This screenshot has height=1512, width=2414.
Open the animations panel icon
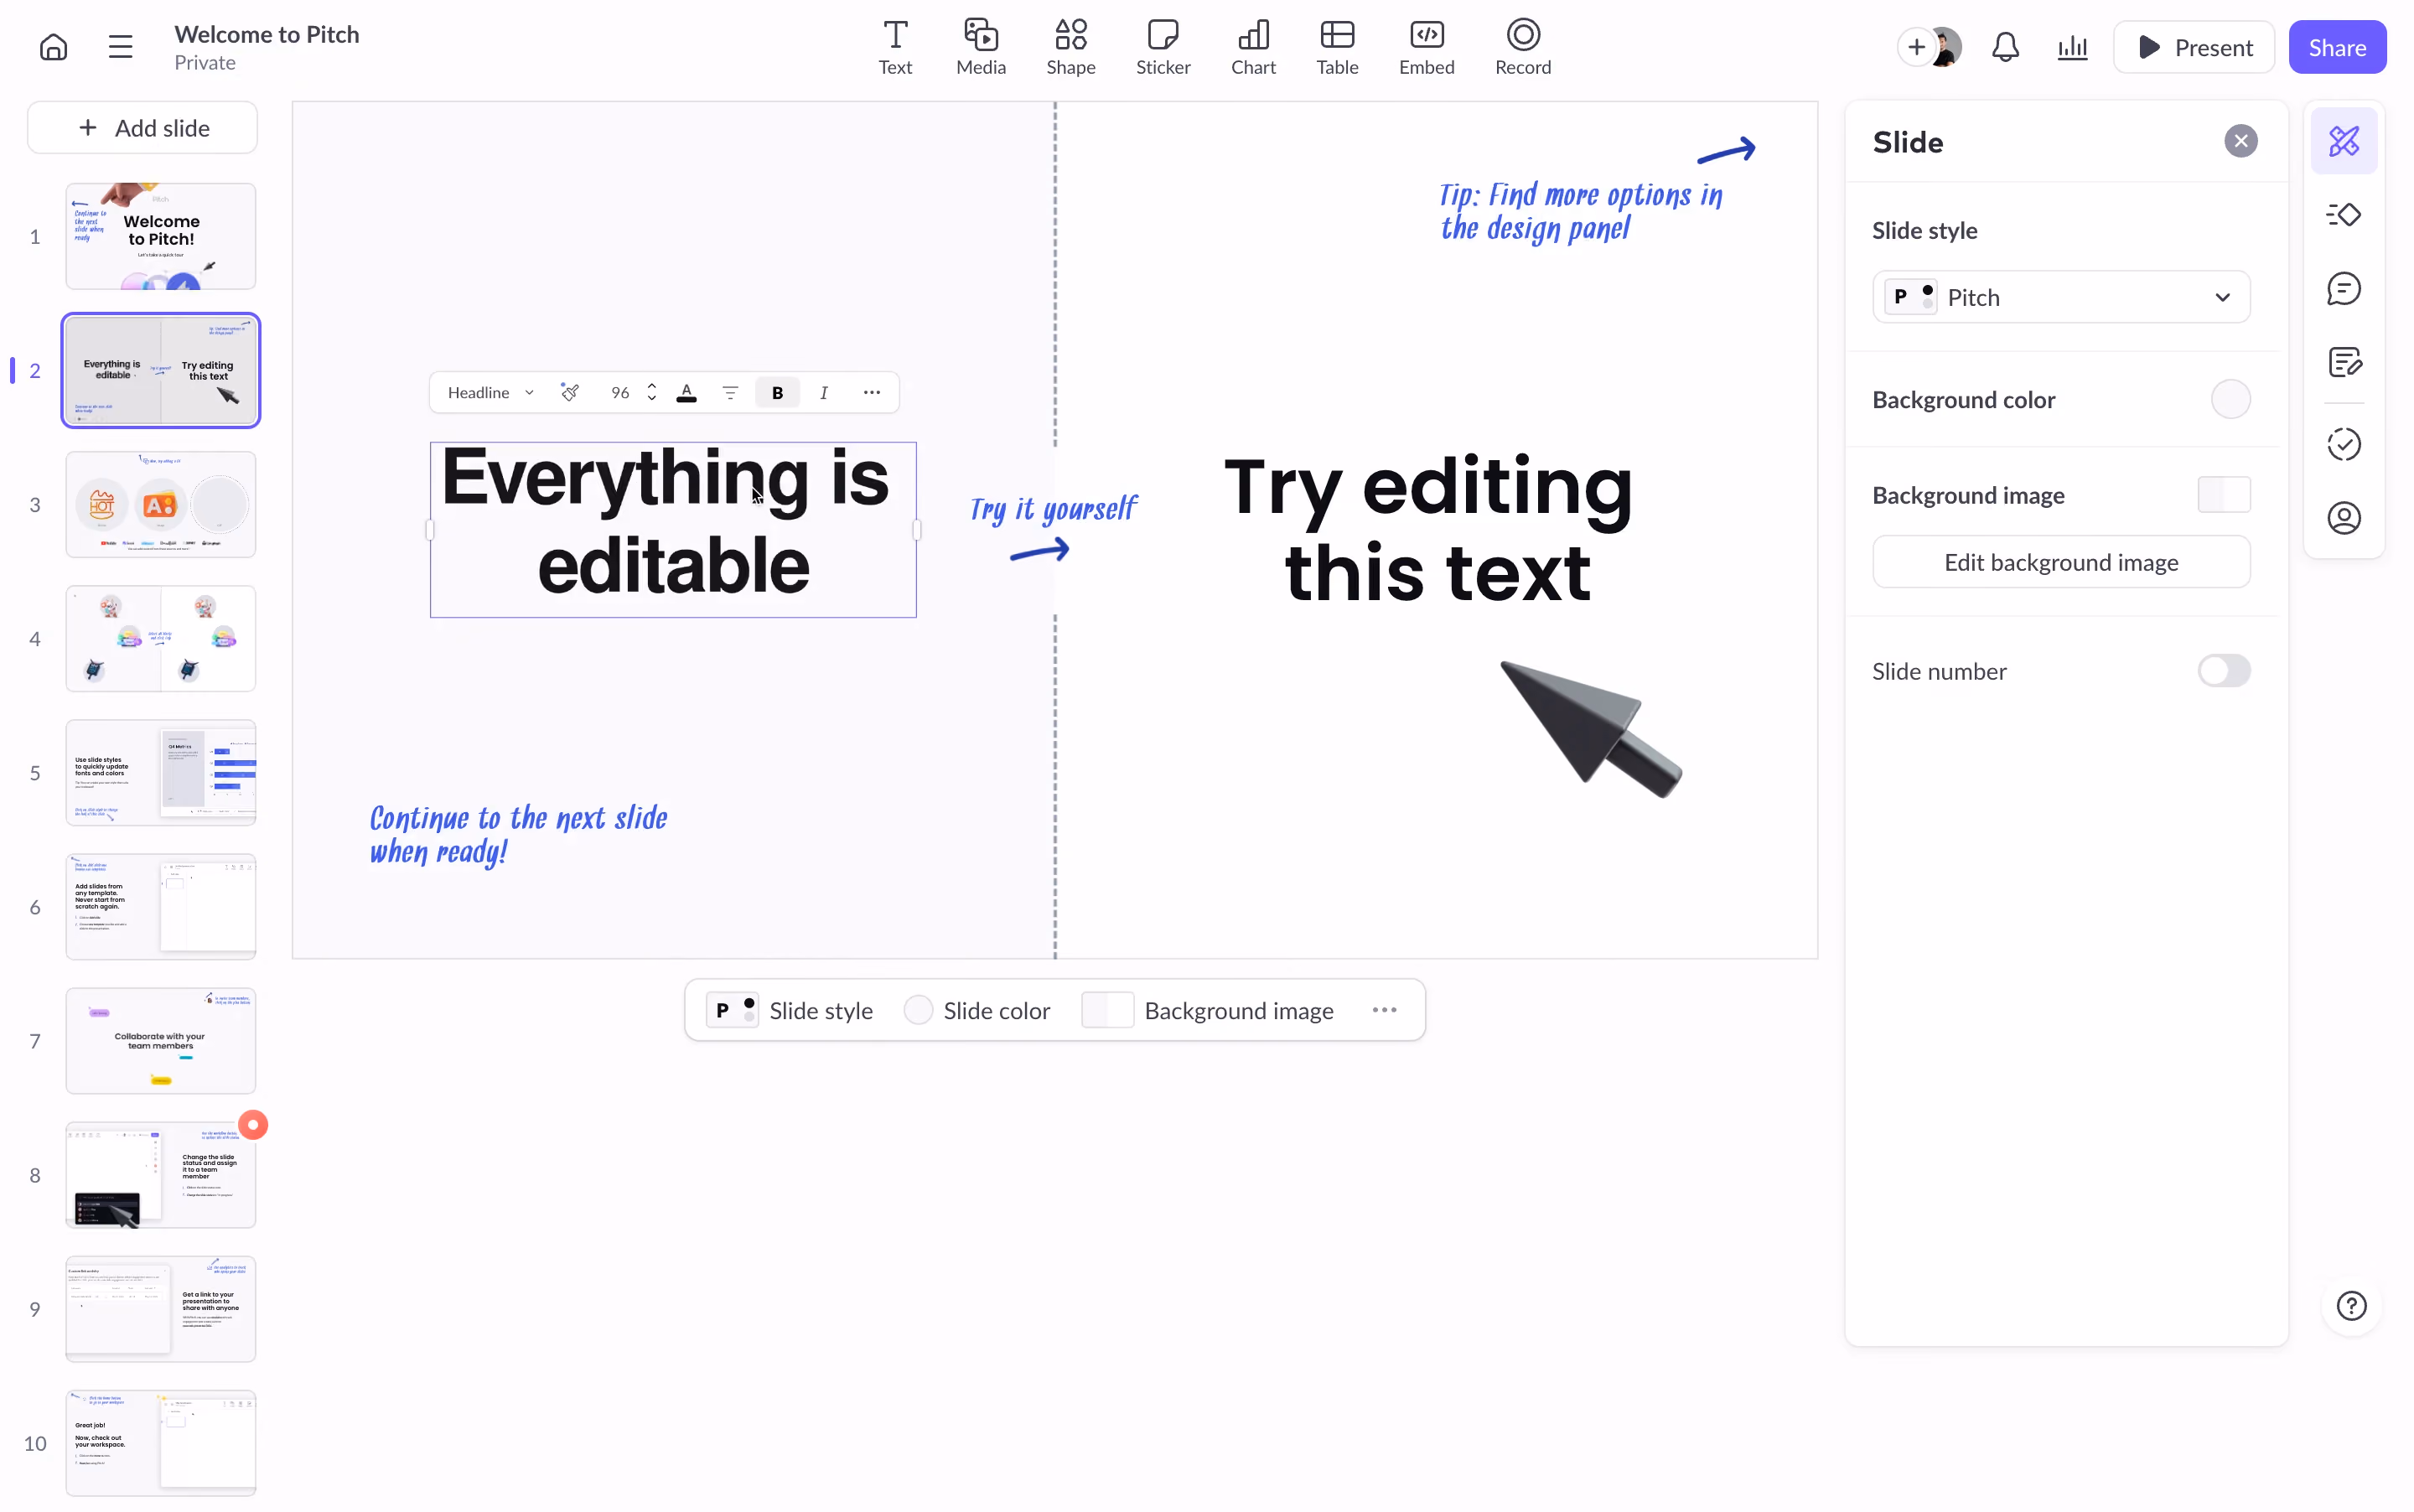coord(2343,214)
